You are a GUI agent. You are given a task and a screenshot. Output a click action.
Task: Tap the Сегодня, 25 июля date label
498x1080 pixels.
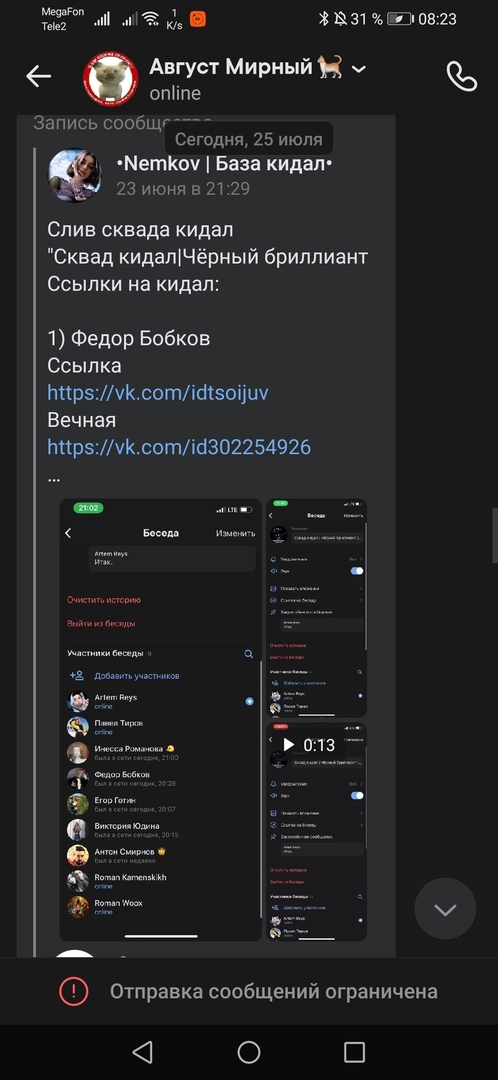(249, 139)
